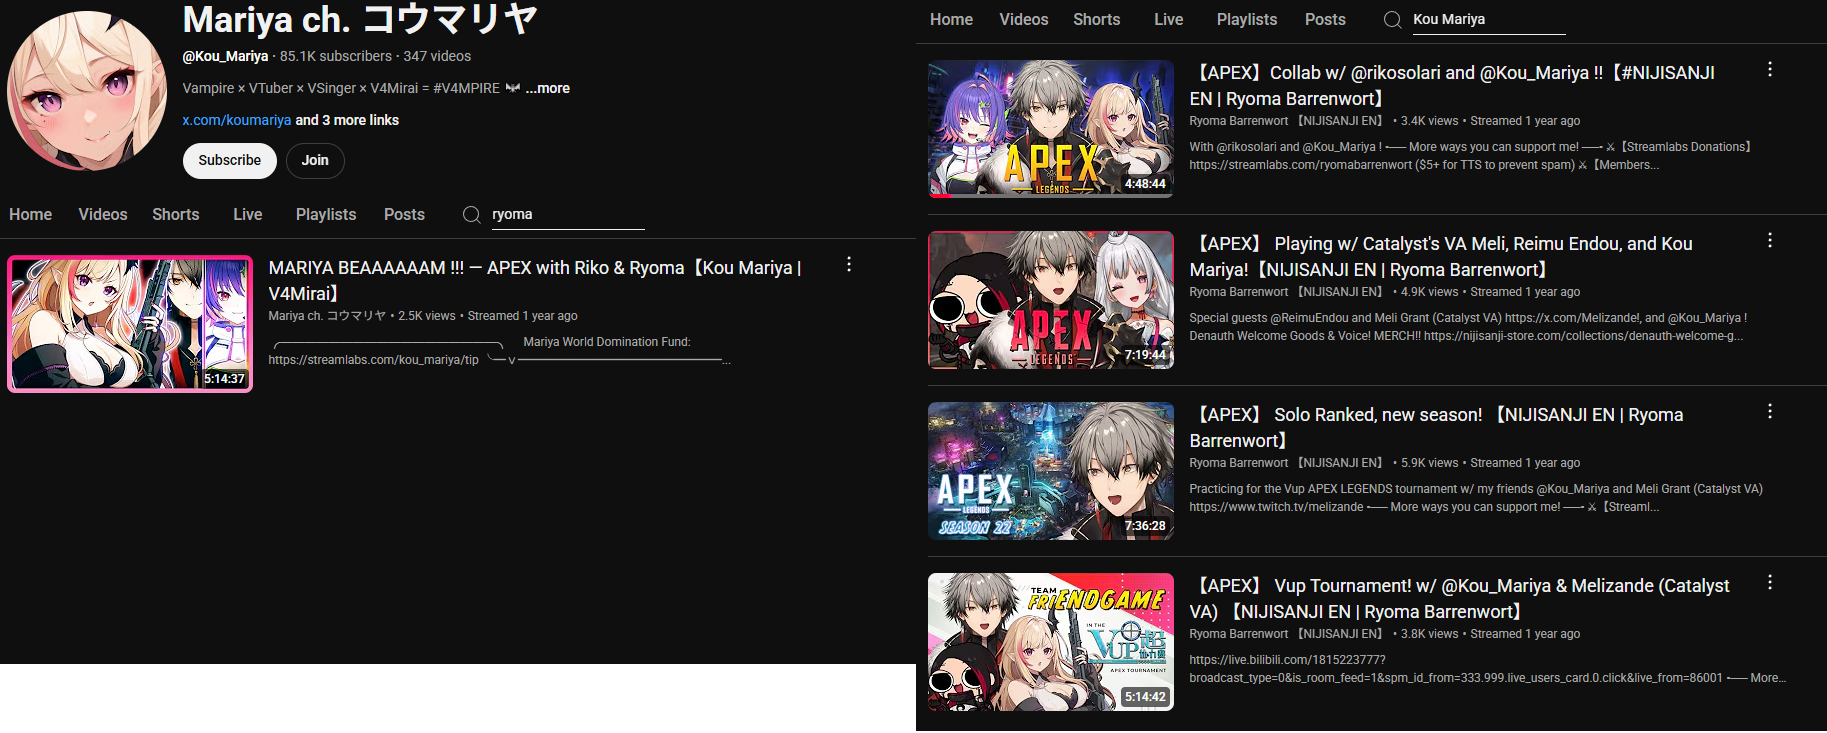Open Playing w/ Catalyst's VA Meli title
1827x733 pixels.
pos(1441,257)
